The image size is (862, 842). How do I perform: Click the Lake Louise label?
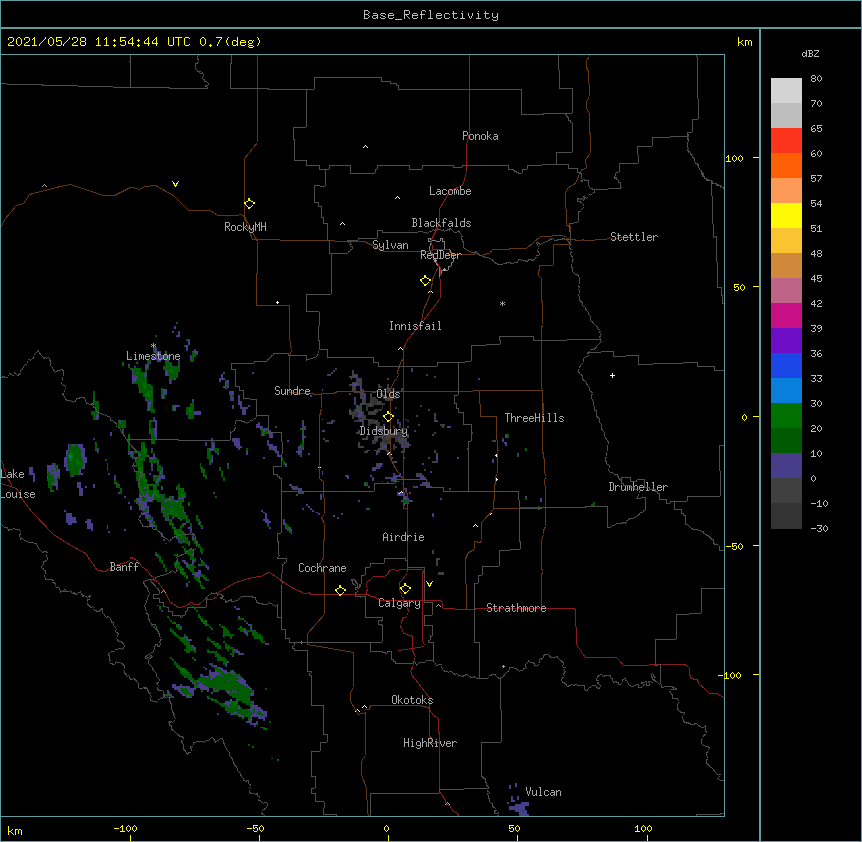click(18, 484)
